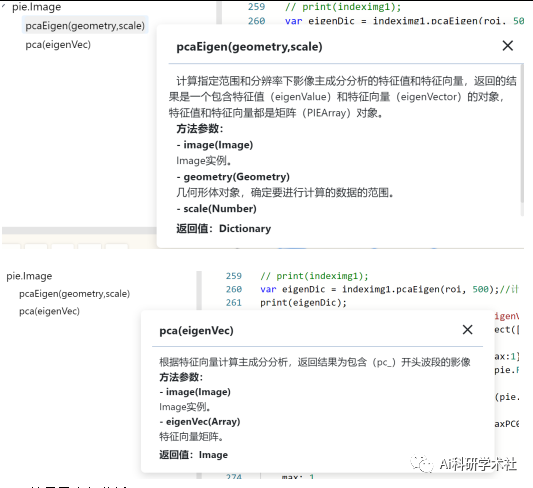Click the pca(eigenVec) popup title
533x488 pixels.
[196, 330]
